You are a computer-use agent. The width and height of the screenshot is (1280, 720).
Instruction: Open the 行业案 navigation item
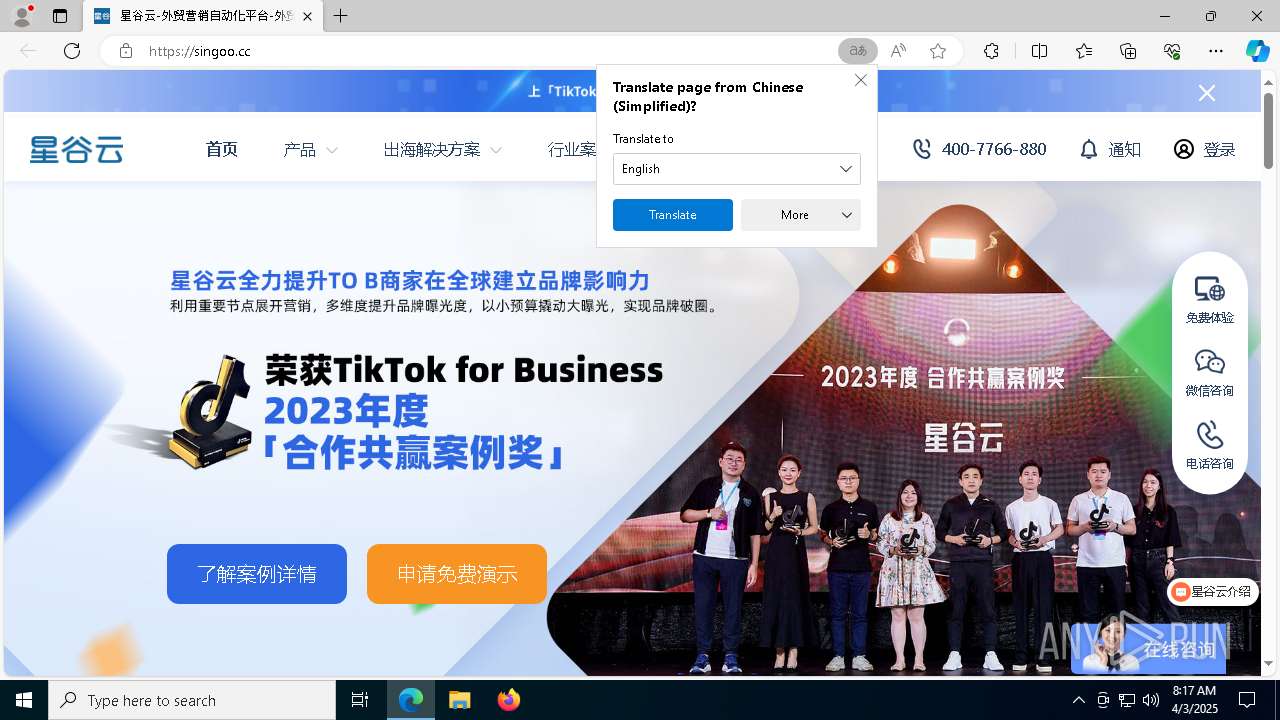click(x=572, y=150)
